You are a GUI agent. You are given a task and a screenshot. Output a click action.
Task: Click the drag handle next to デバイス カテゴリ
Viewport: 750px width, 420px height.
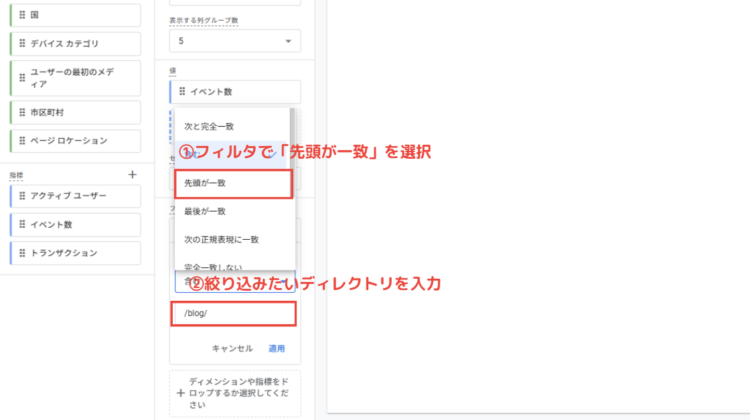pos(22,44)
